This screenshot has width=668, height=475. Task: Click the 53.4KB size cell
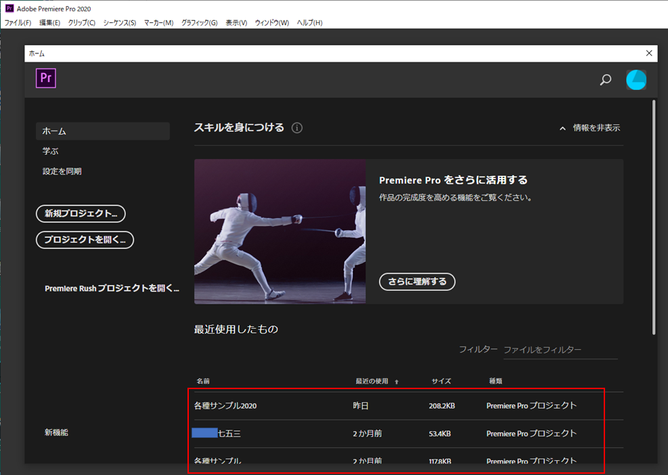tap(440, 434)
